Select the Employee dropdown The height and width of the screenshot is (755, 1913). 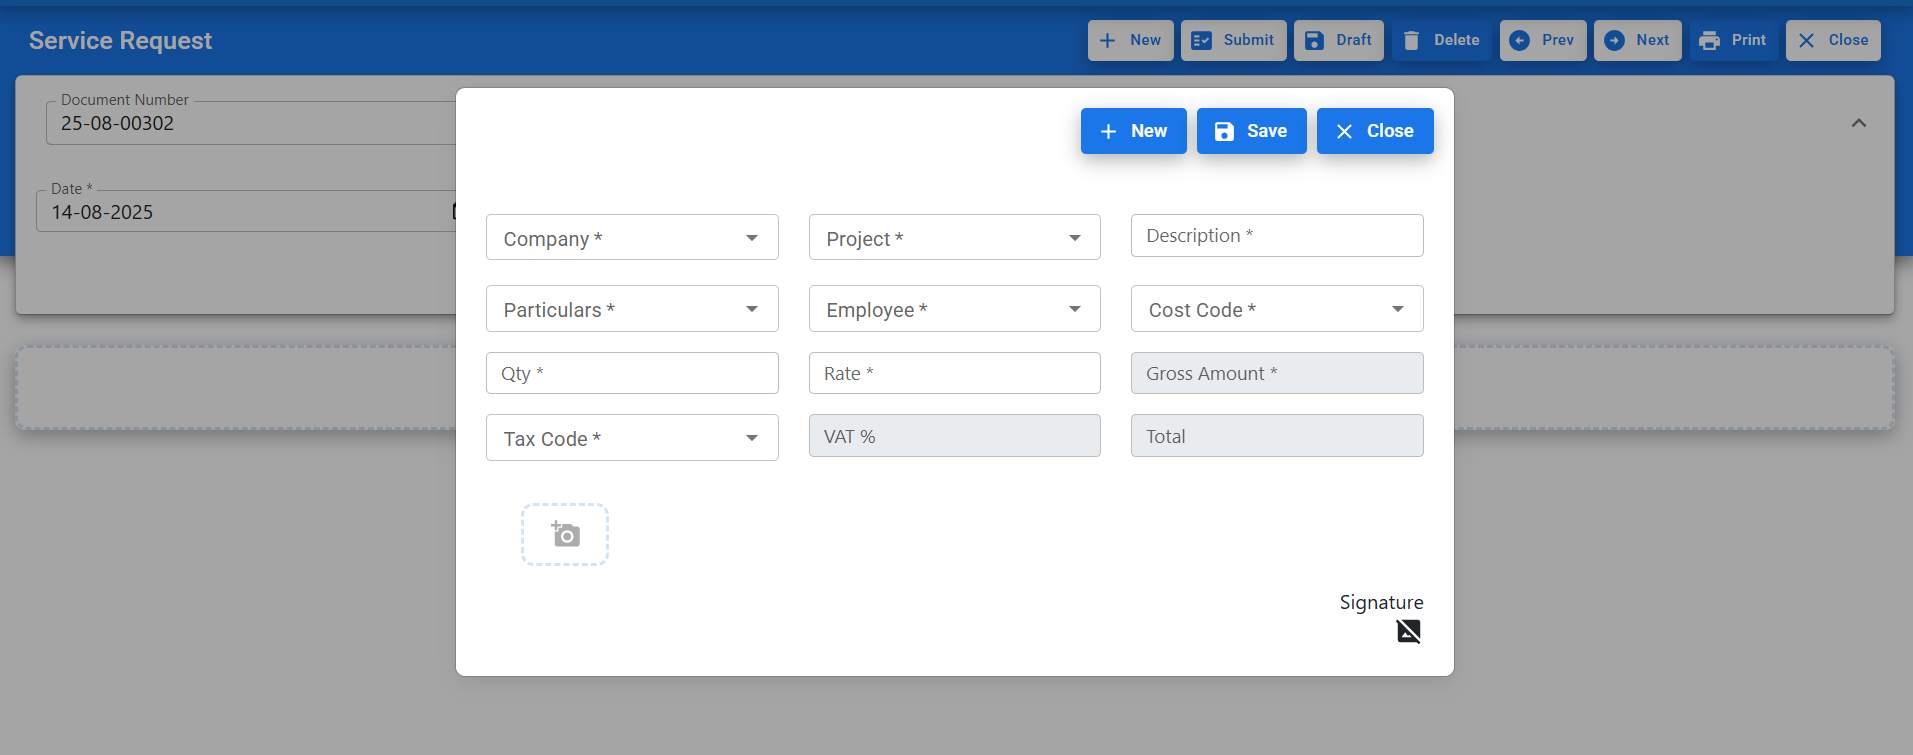click(x=954, y=309)
